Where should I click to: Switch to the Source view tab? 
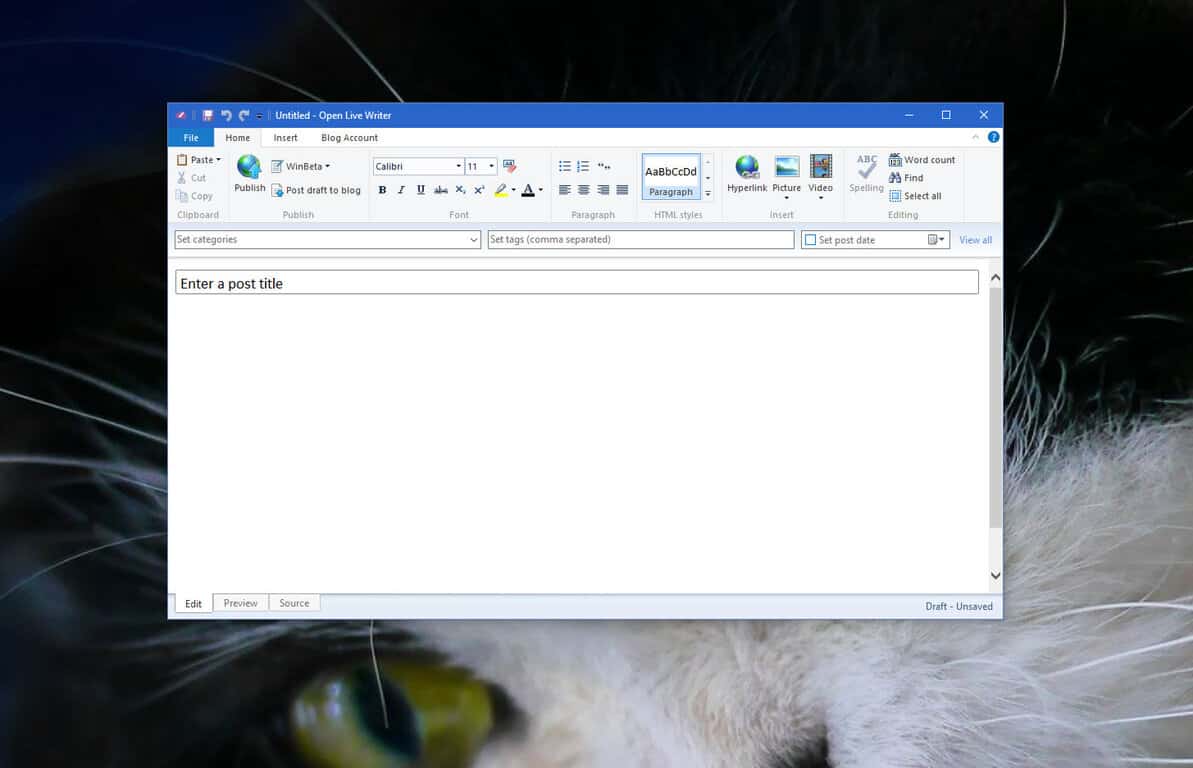coord(294,603)
